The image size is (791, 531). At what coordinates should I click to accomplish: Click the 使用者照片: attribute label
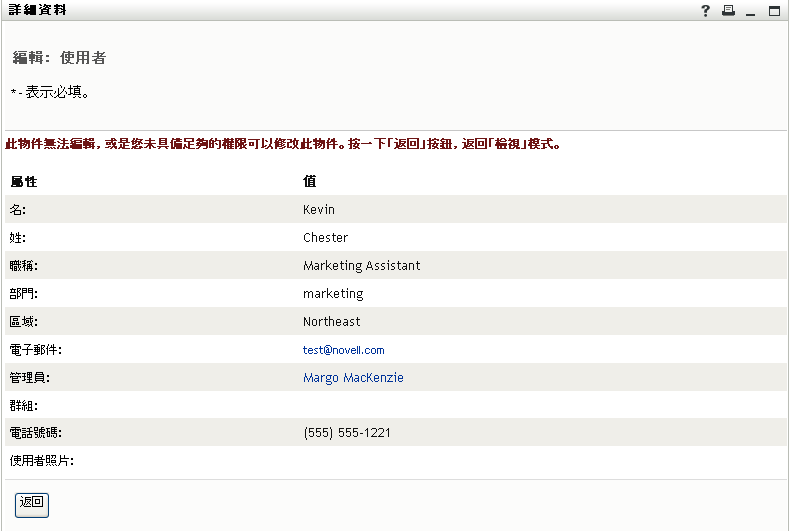(41, 460)
